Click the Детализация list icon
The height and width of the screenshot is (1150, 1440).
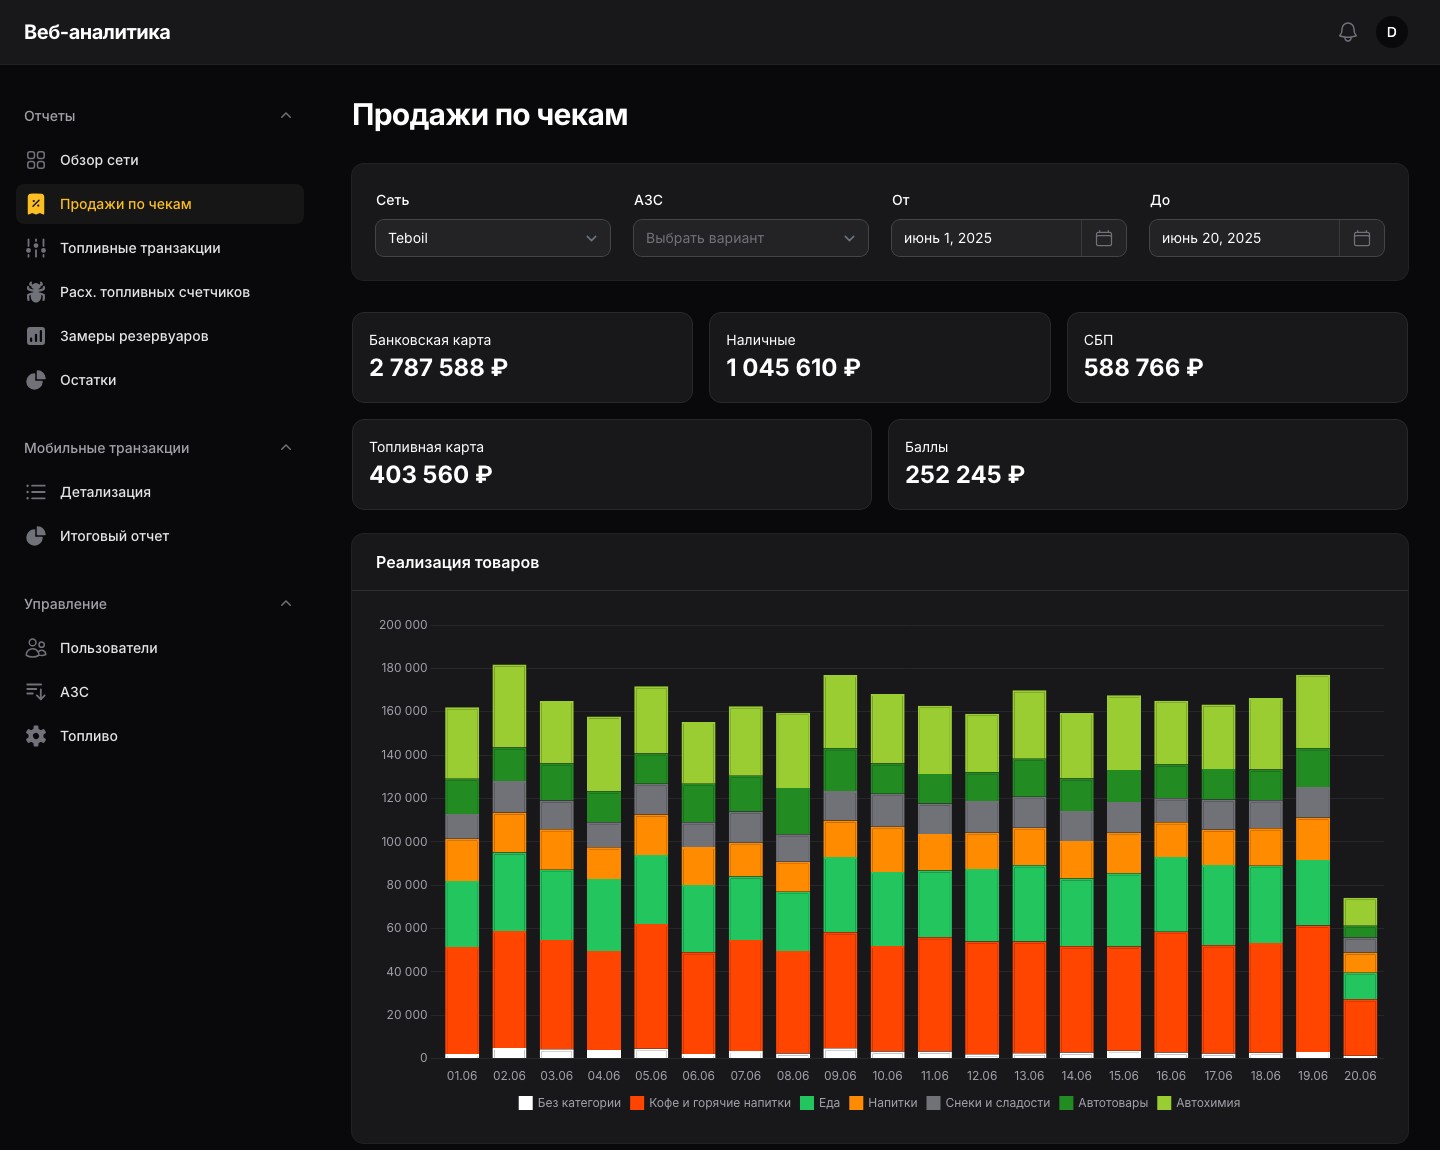(x=36, y=492)
